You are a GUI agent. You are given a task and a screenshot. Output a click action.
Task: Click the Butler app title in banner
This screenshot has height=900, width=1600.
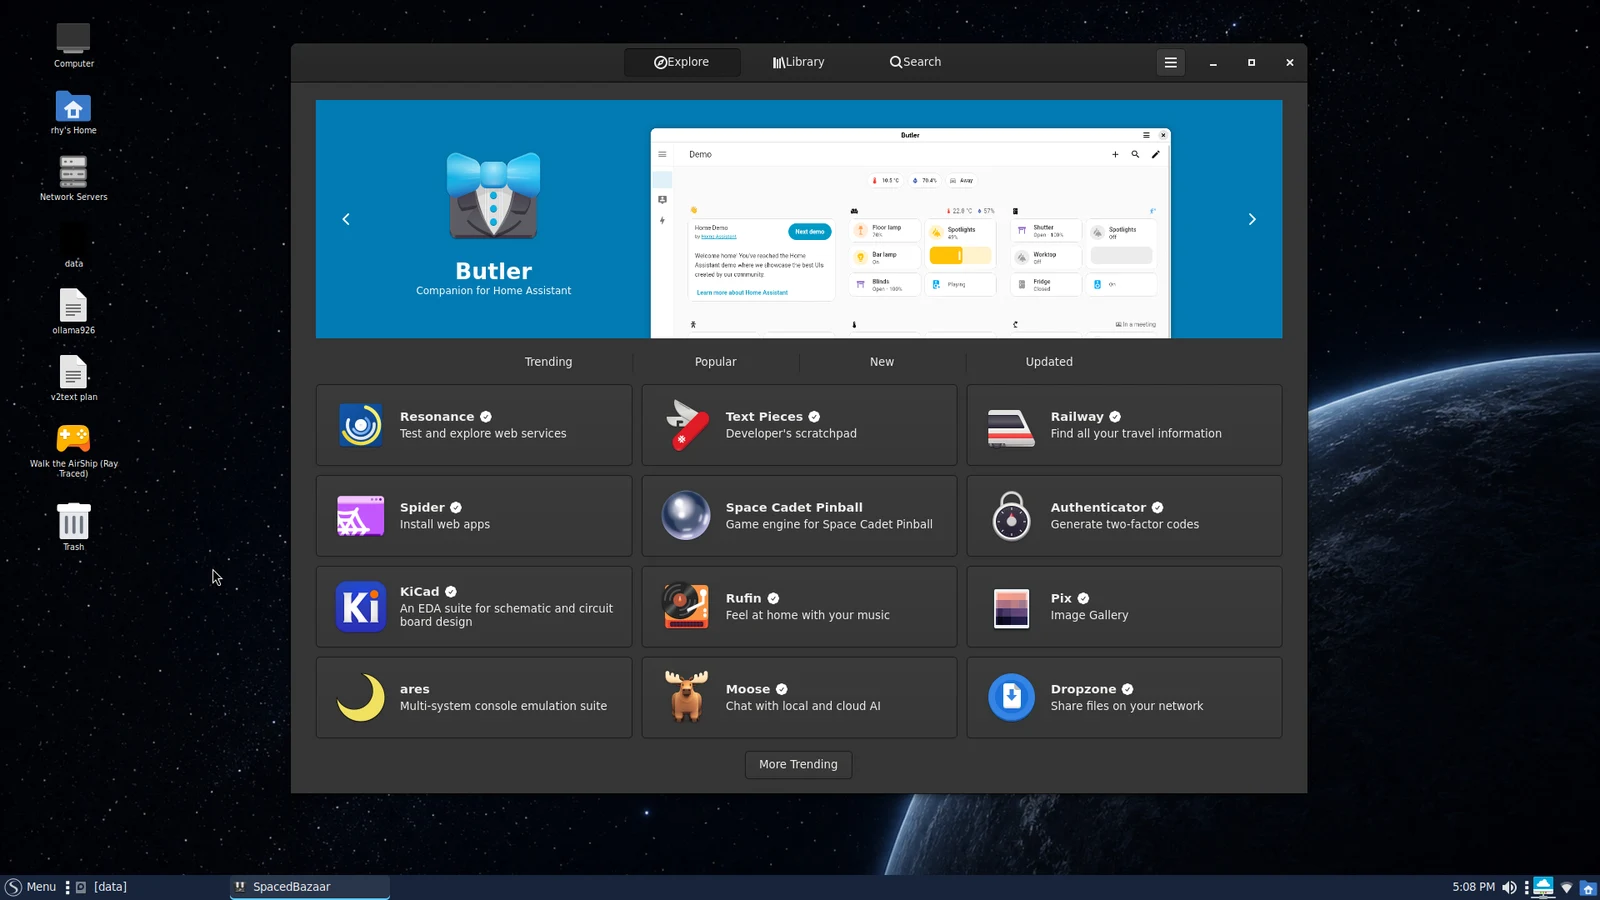pos(494,271)
